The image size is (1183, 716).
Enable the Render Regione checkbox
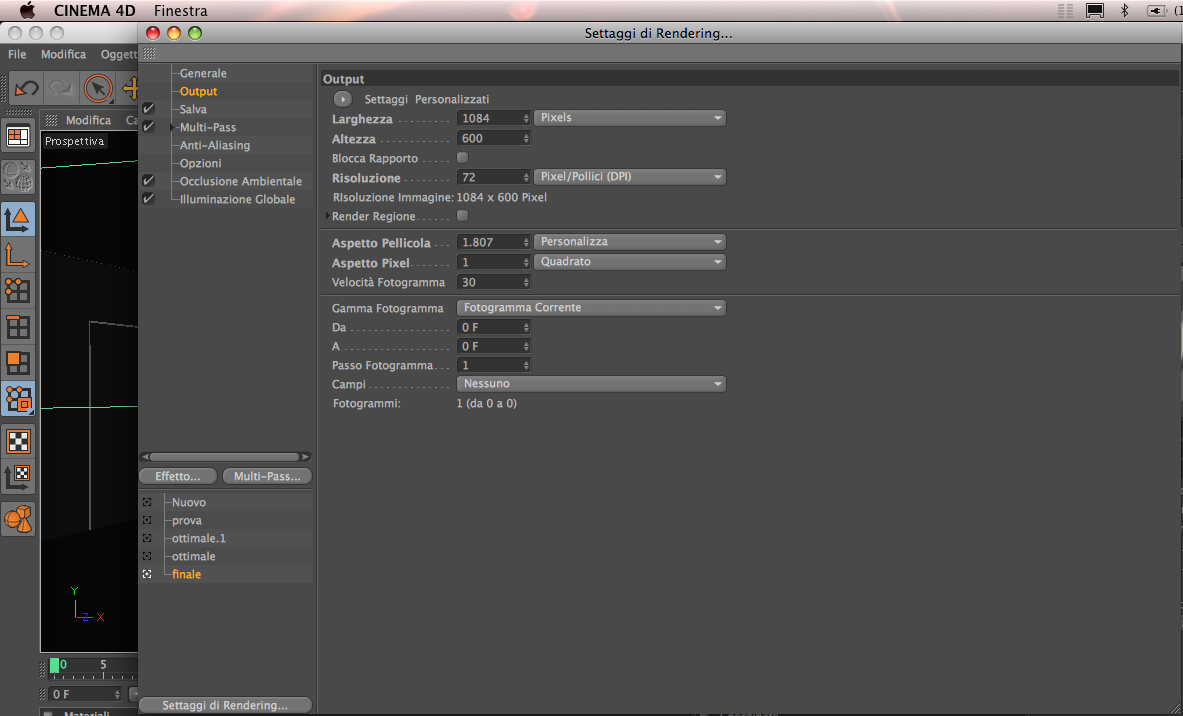click(x=462, y=216)
